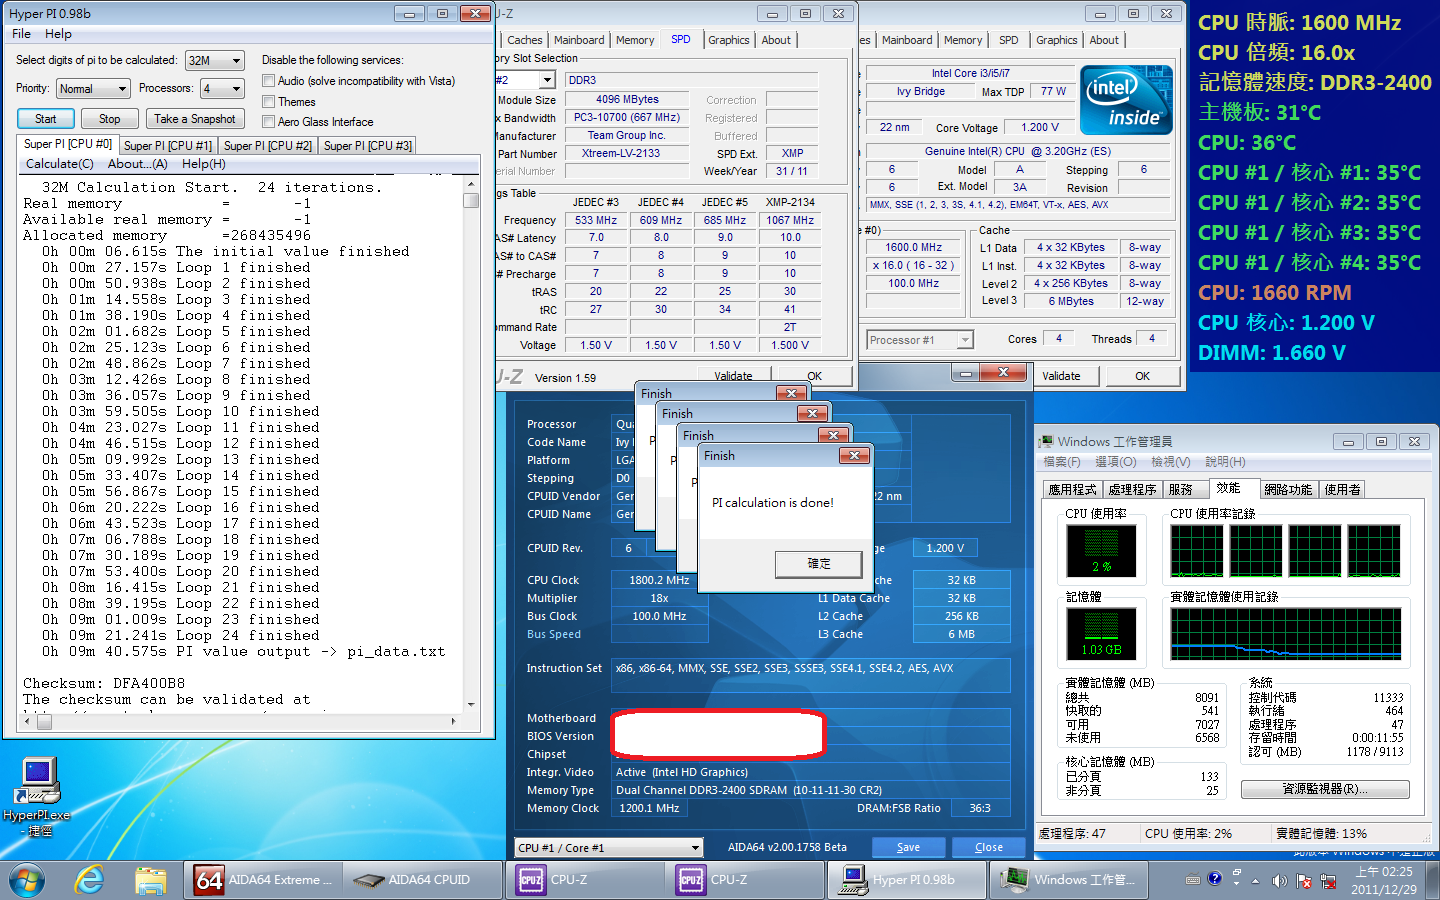Open 檔案(F) menu in Task Manager
This screenshot has width=1440, height=900.
point(1062,462)
